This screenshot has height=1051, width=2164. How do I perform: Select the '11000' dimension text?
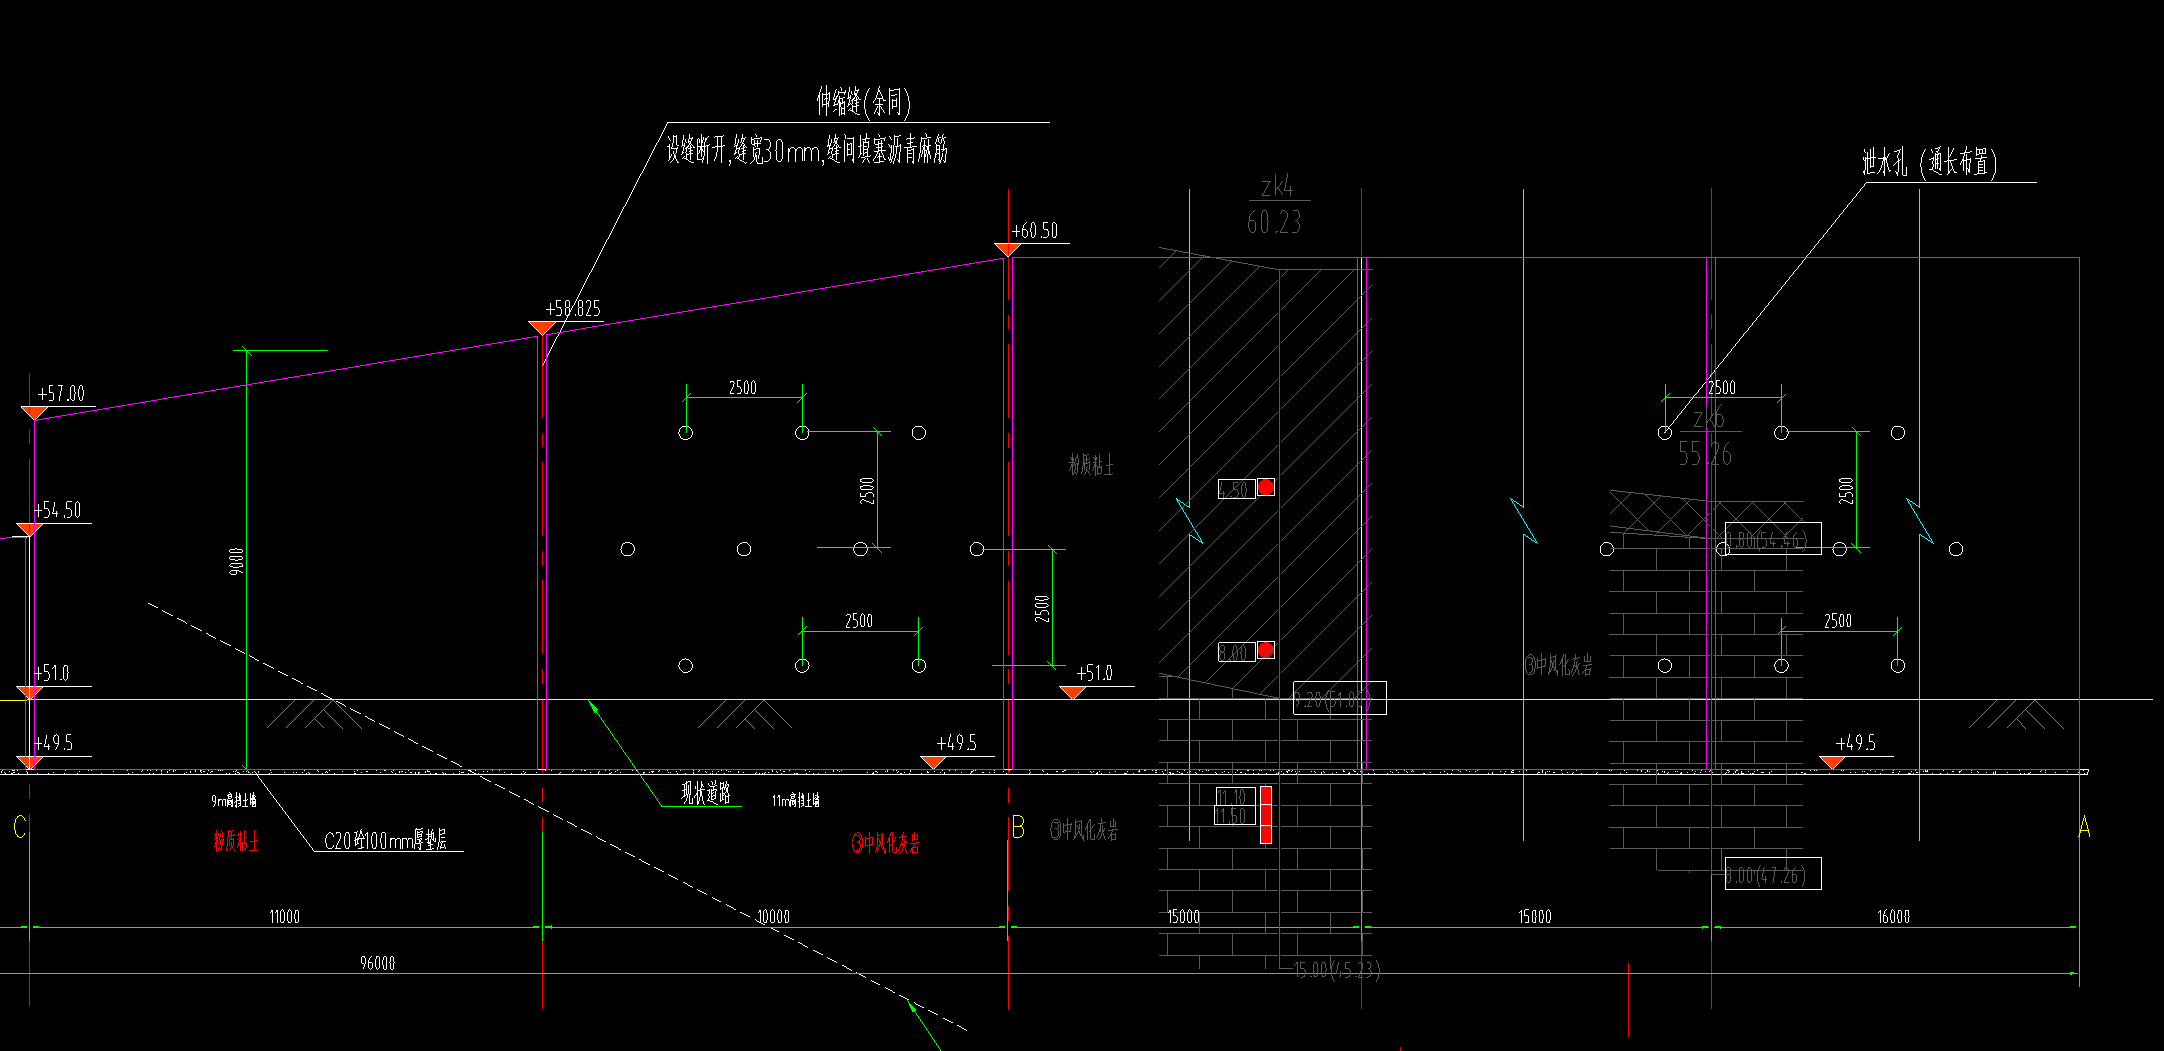(x=284, y=916)
